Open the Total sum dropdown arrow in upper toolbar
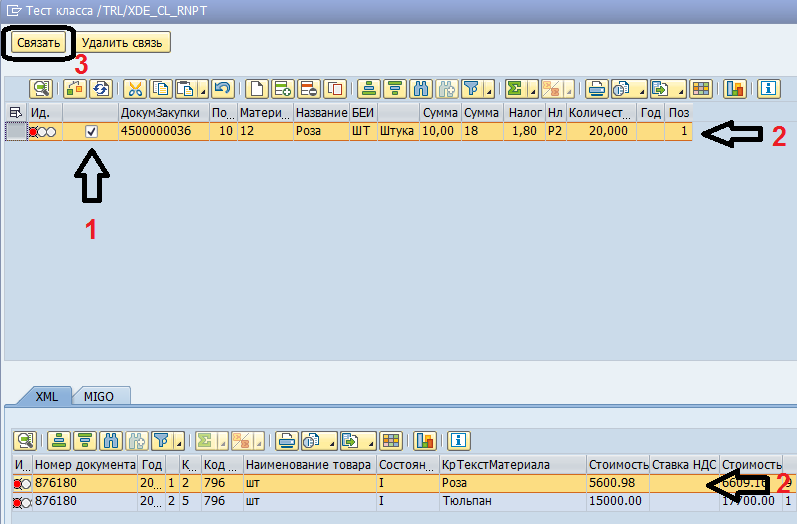The height and width of the screenshot is (524, 797). tap(534, 89)
